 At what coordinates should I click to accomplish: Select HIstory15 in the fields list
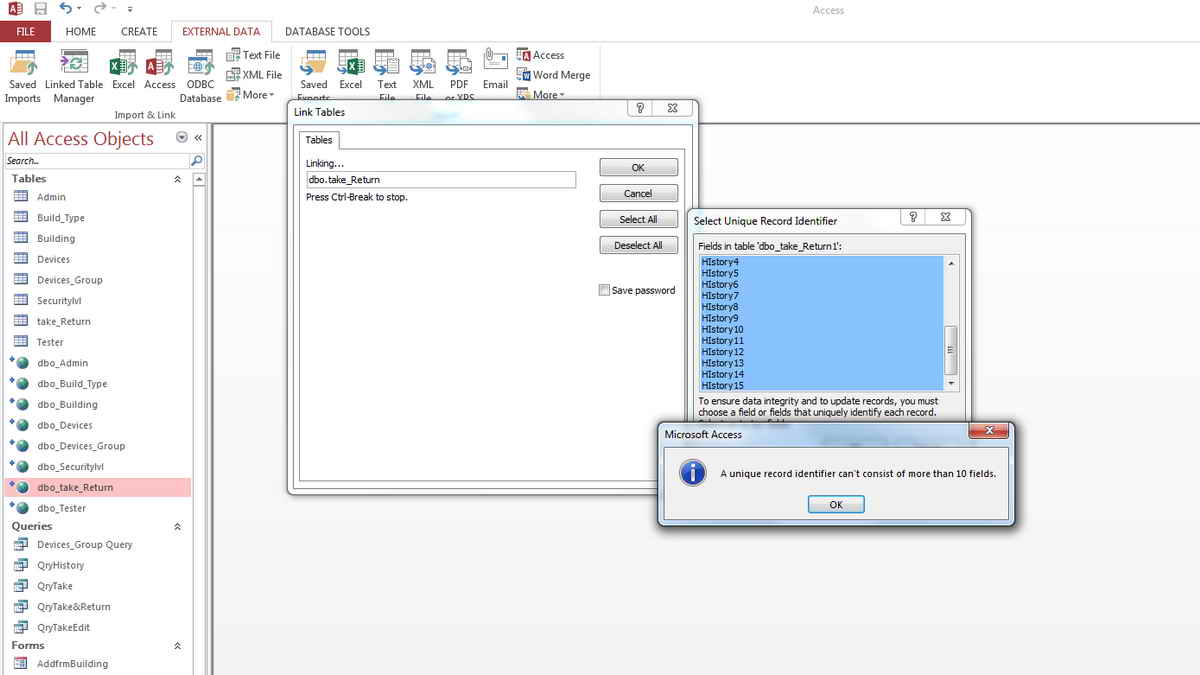point(822,385)
